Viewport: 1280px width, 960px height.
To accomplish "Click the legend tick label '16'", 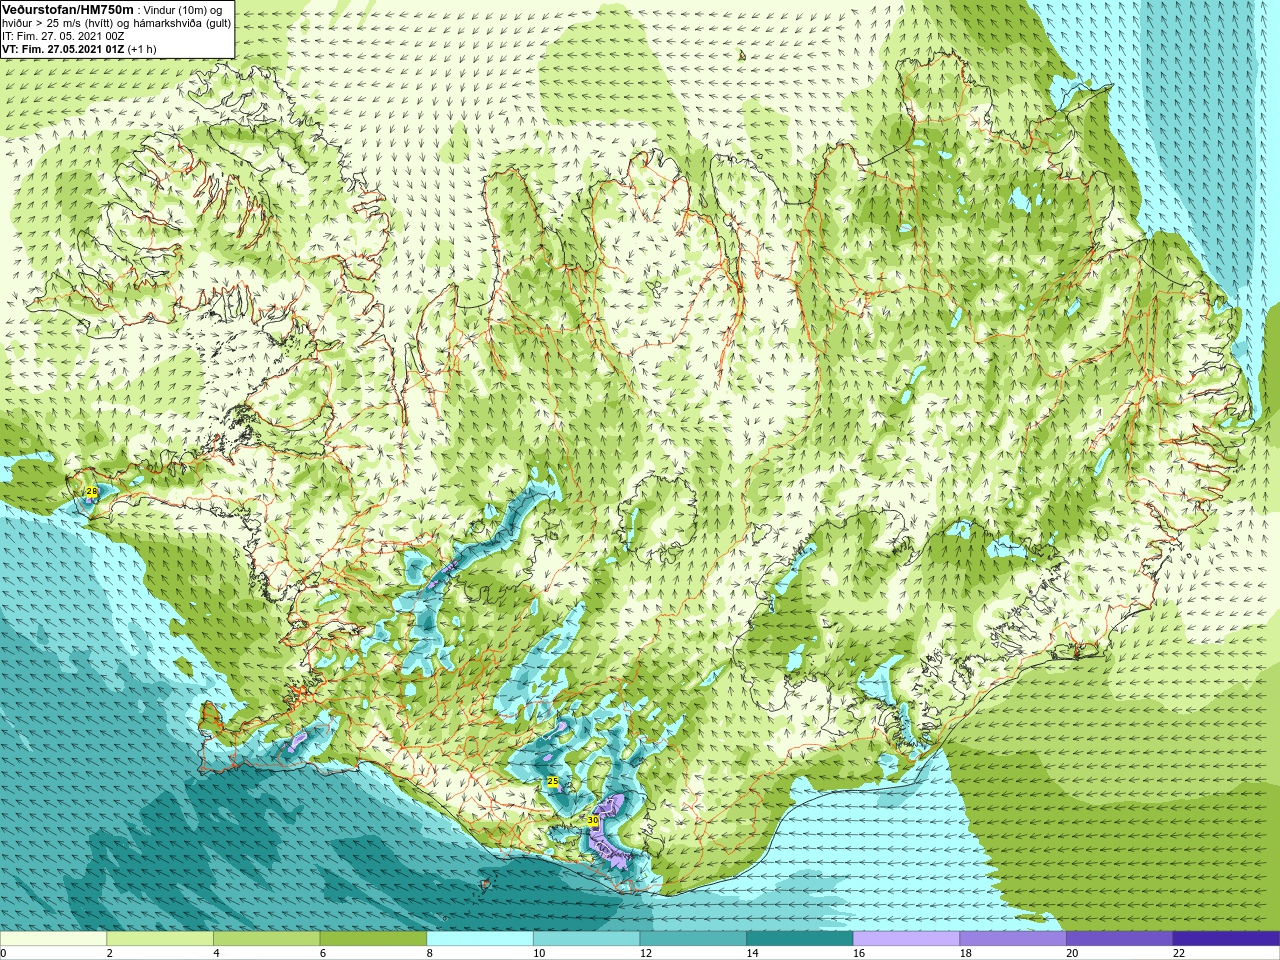I will (x=859, y=953).
